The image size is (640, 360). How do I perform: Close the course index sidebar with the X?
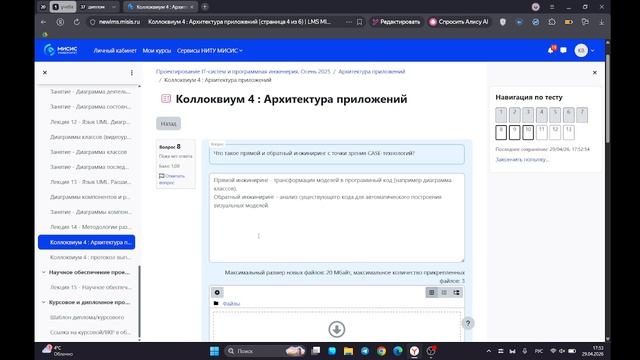(45, 73)
